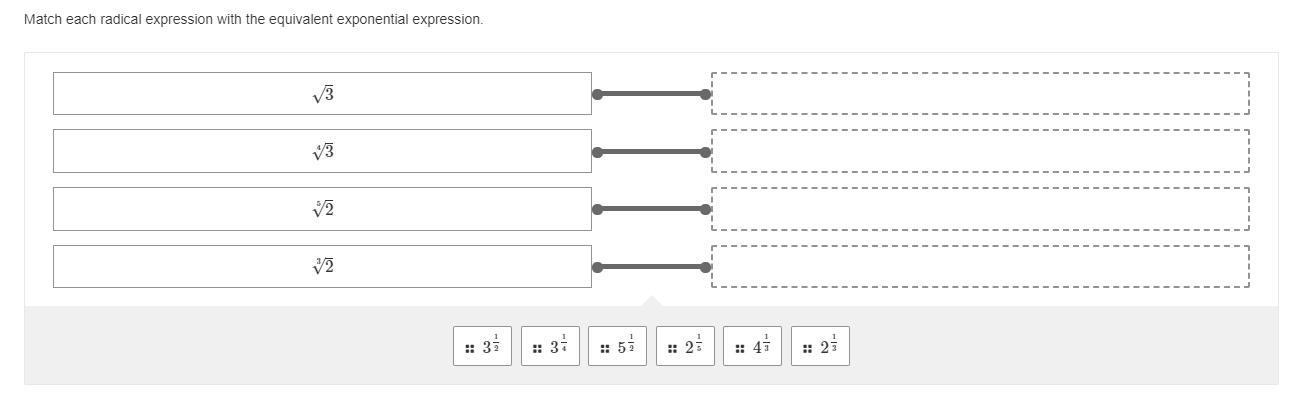Click the empty drop box beside cube root of 2
Image resolution: width=1295 pixels, height=413 pixels.
coord(980,266)
